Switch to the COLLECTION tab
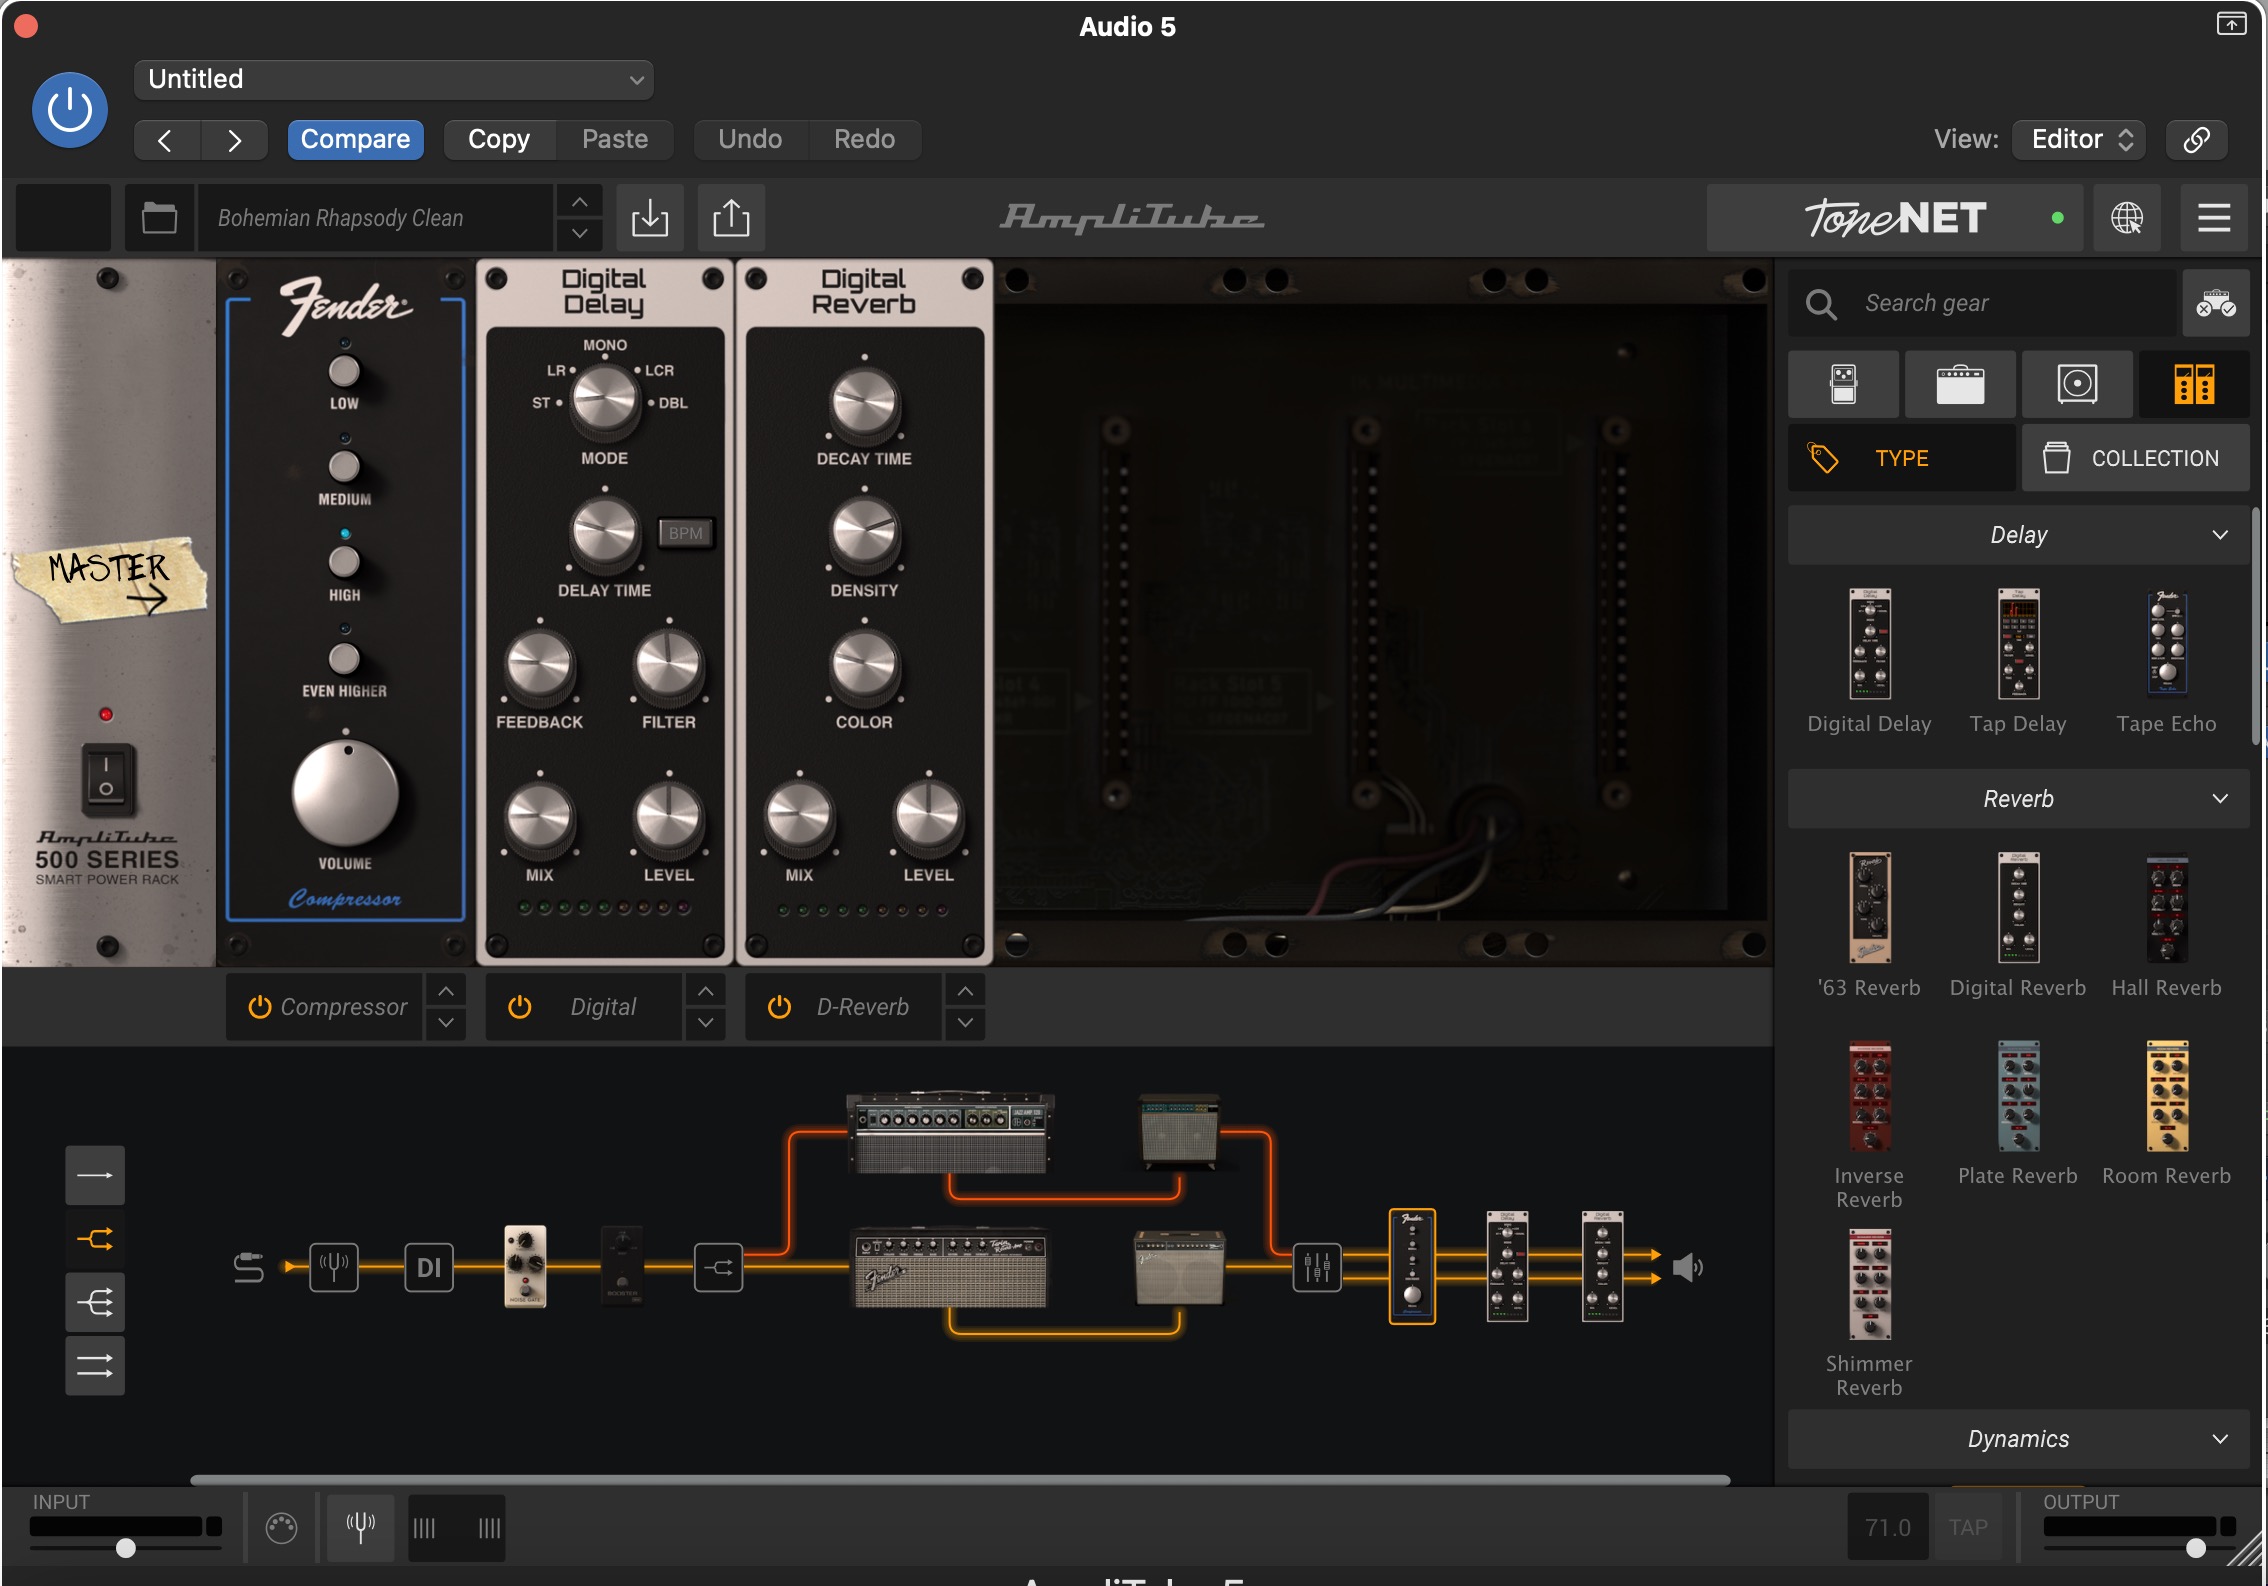This screenshot has height=1586, width=2268. 2136,458
